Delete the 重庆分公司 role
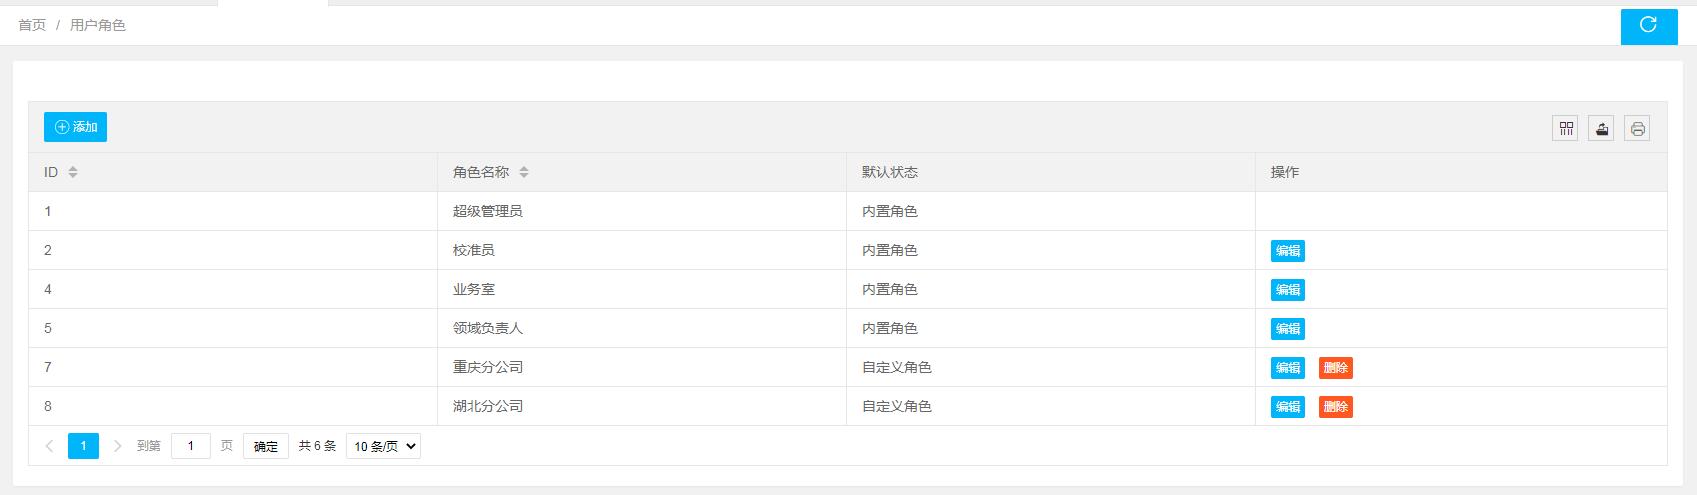 tap(1335, 368)
